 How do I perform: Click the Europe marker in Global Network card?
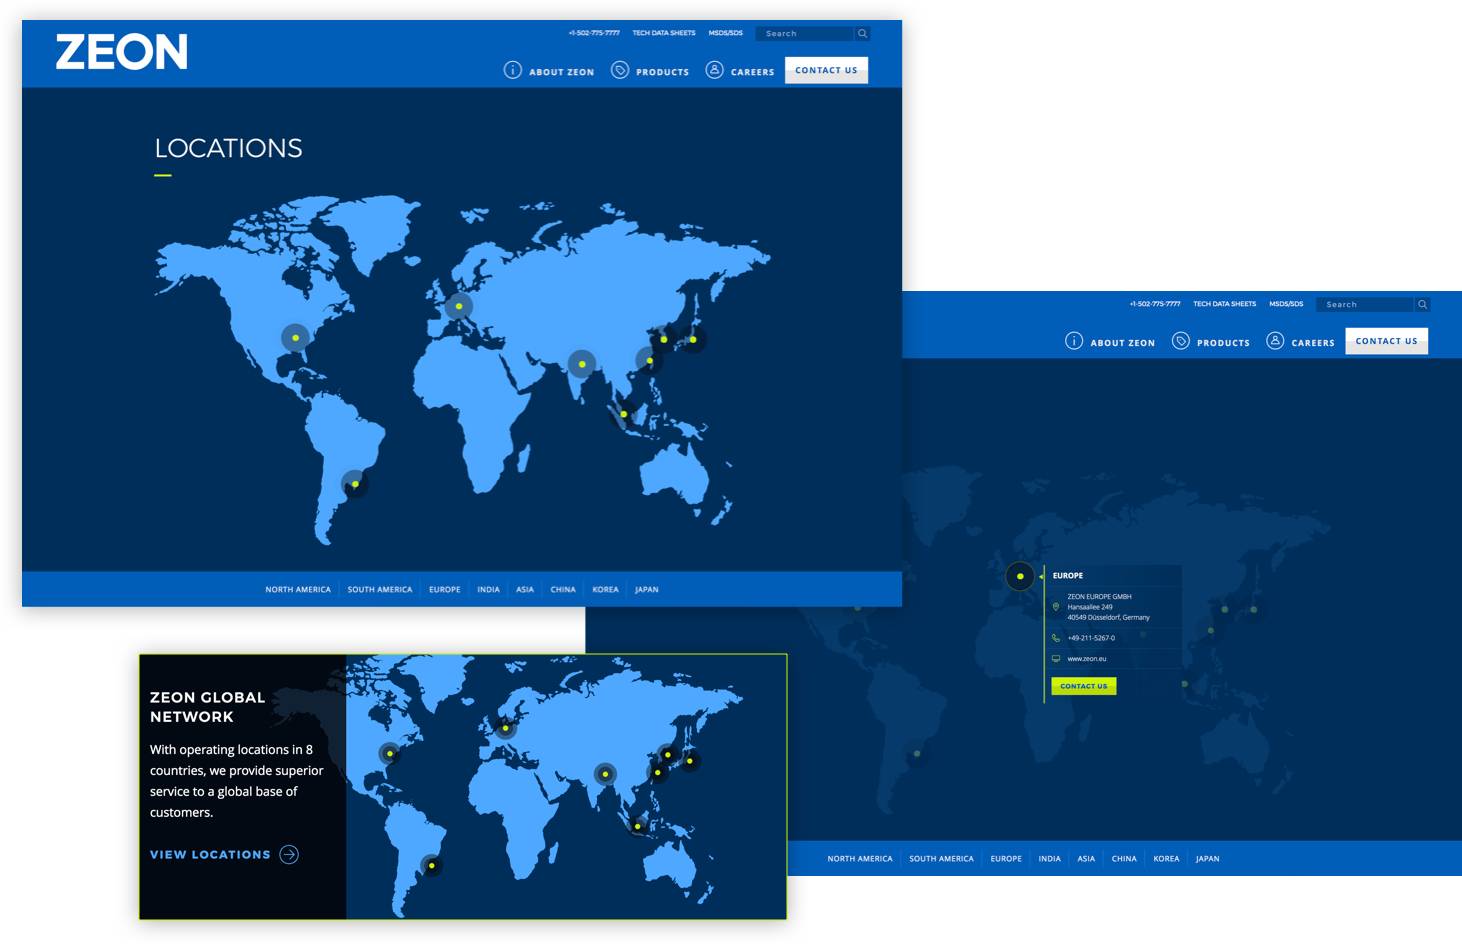tap(506, 728)
